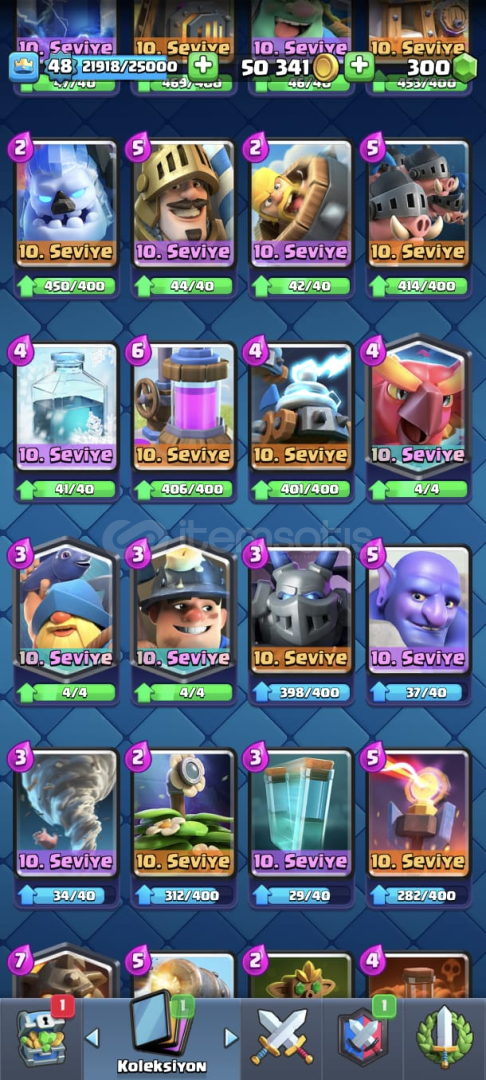Viewport: 486px width, 1080px height.
Task: Switch to the crossed swords battle tab
Action: (x=282, y=1038)
